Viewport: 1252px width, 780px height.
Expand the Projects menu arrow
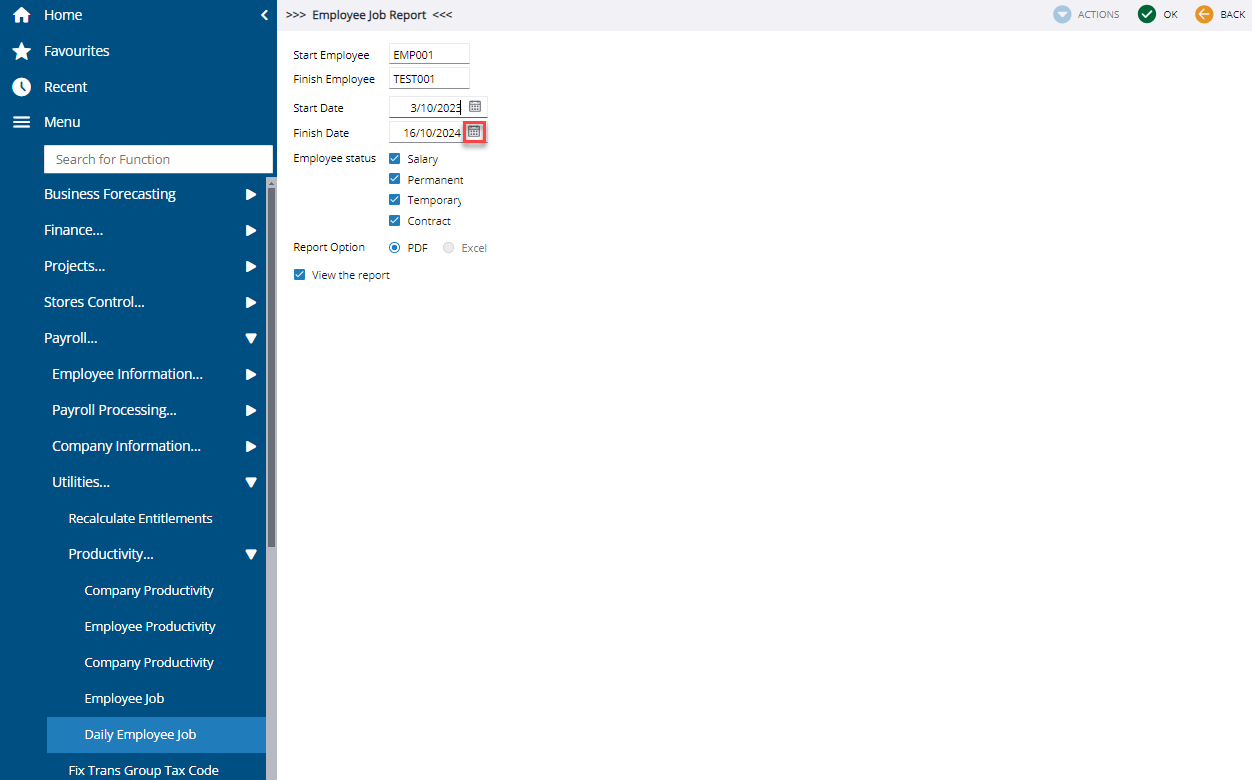coord(251,266)
